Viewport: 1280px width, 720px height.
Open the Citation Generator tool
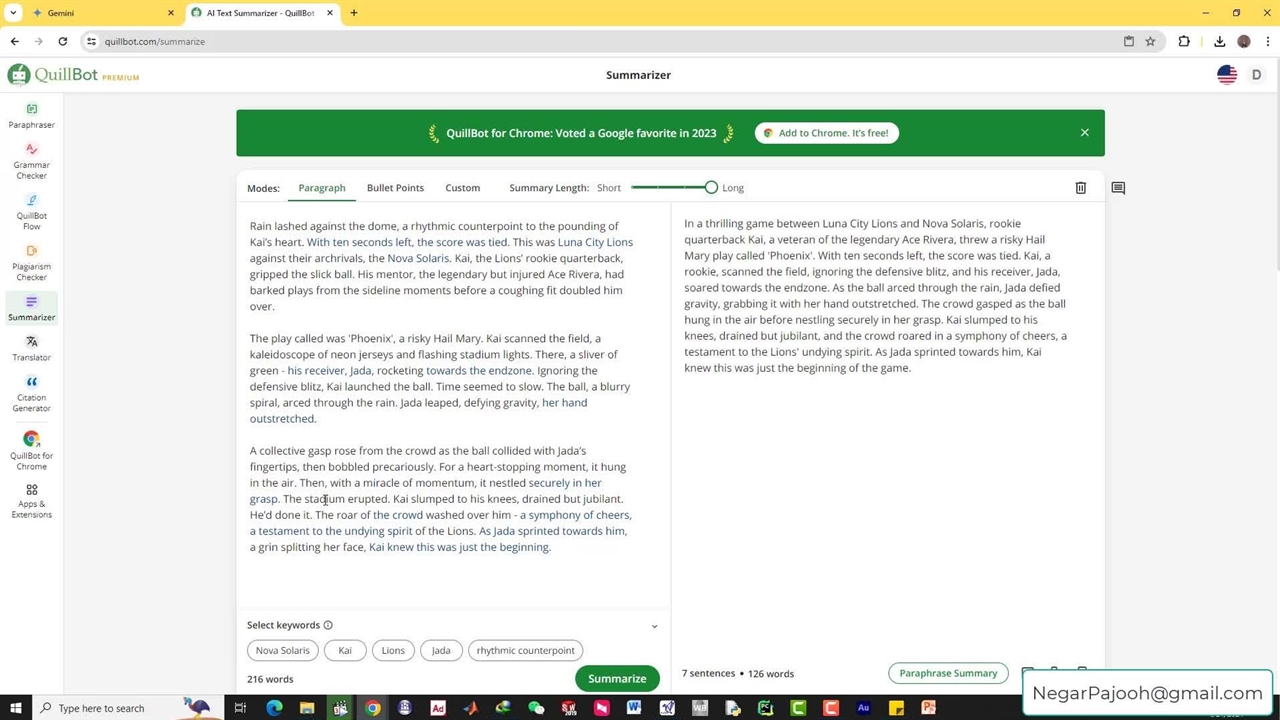click(x=31, y=394)
